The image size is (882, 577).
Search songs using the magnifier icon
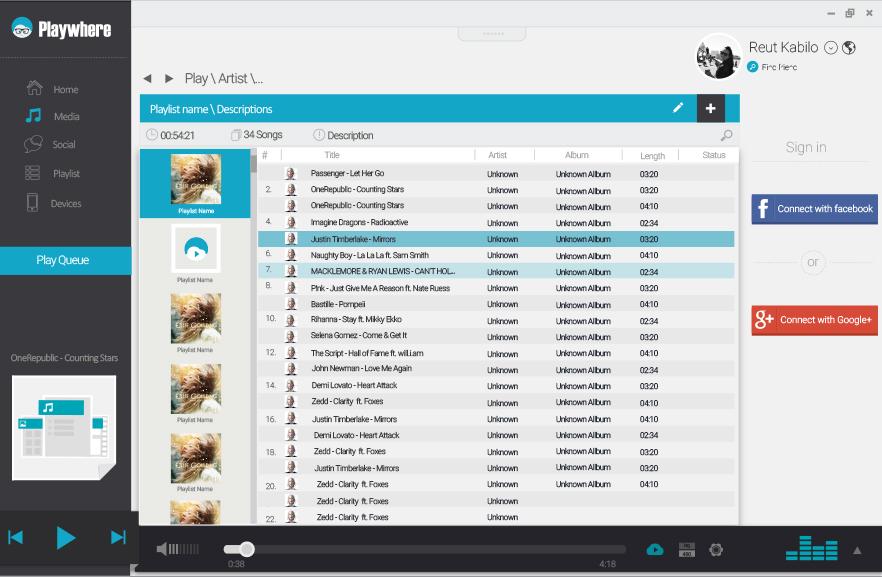726,135
